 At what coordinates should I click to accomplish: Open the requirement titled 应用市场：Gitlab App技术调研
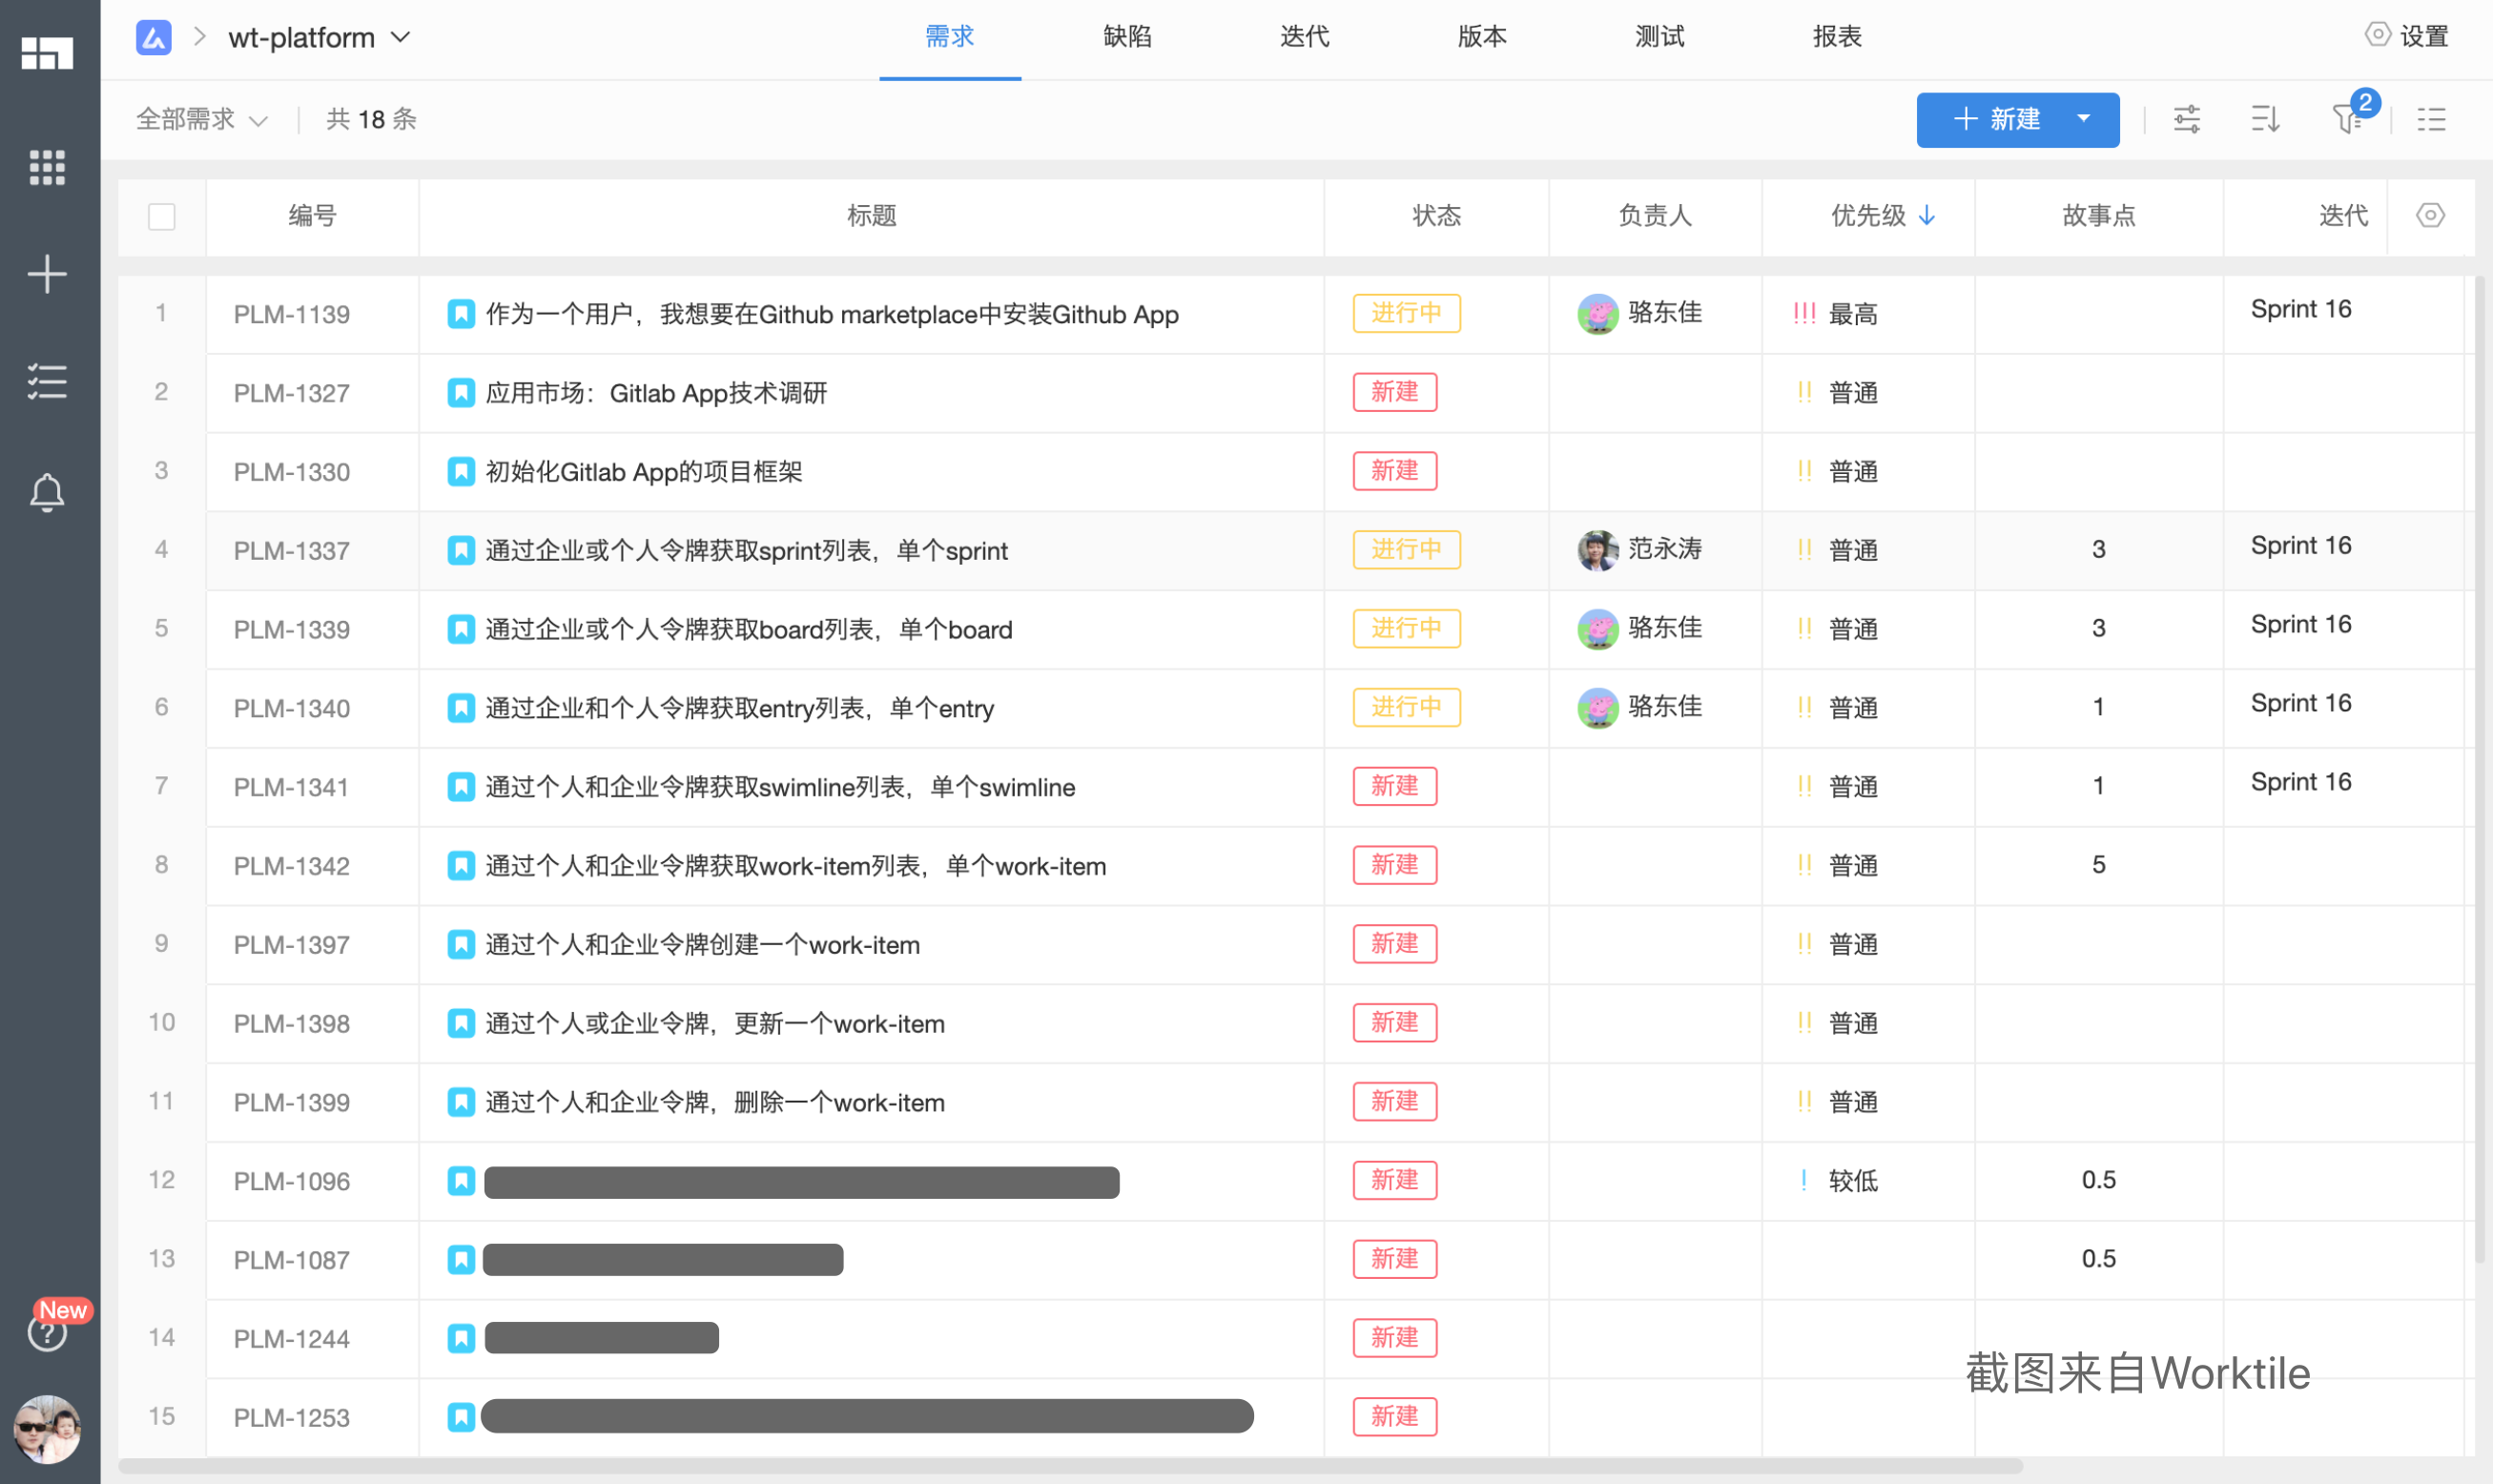[x=656, y=393]
